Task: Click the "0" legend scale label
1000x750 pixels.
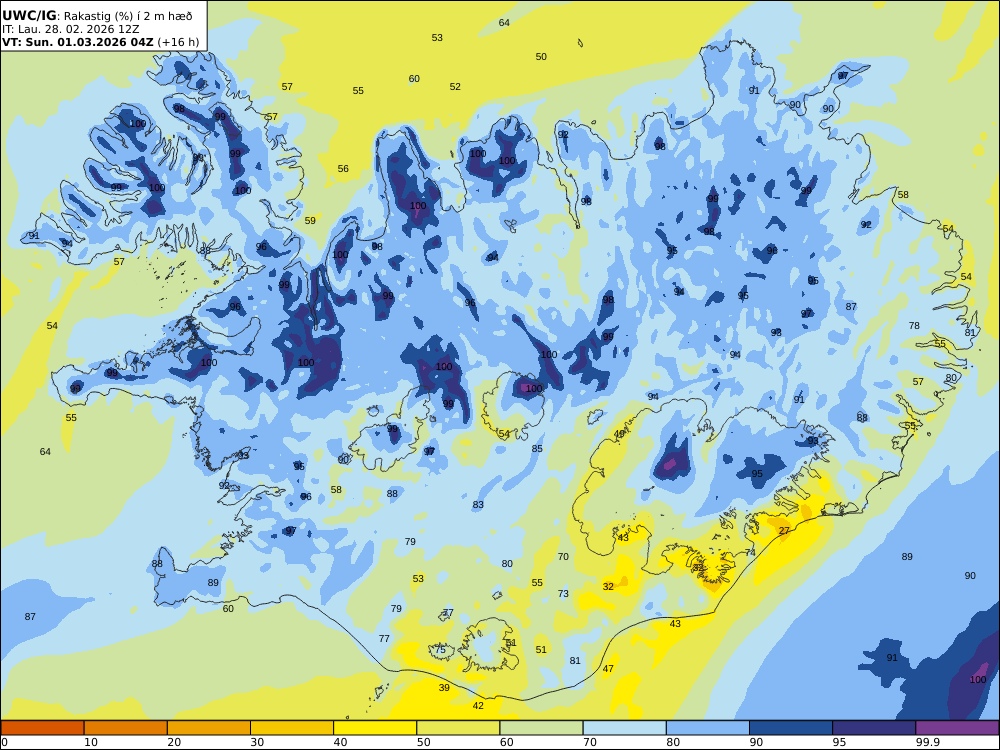Action: 4,742
